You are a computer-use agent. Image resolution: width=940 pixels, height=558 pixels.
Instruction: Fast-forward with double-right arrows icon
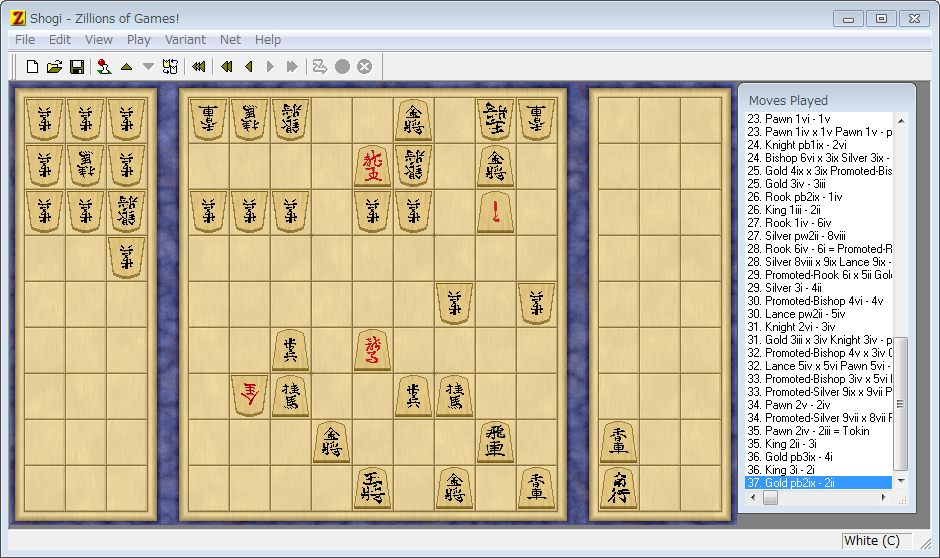[292, 67]
